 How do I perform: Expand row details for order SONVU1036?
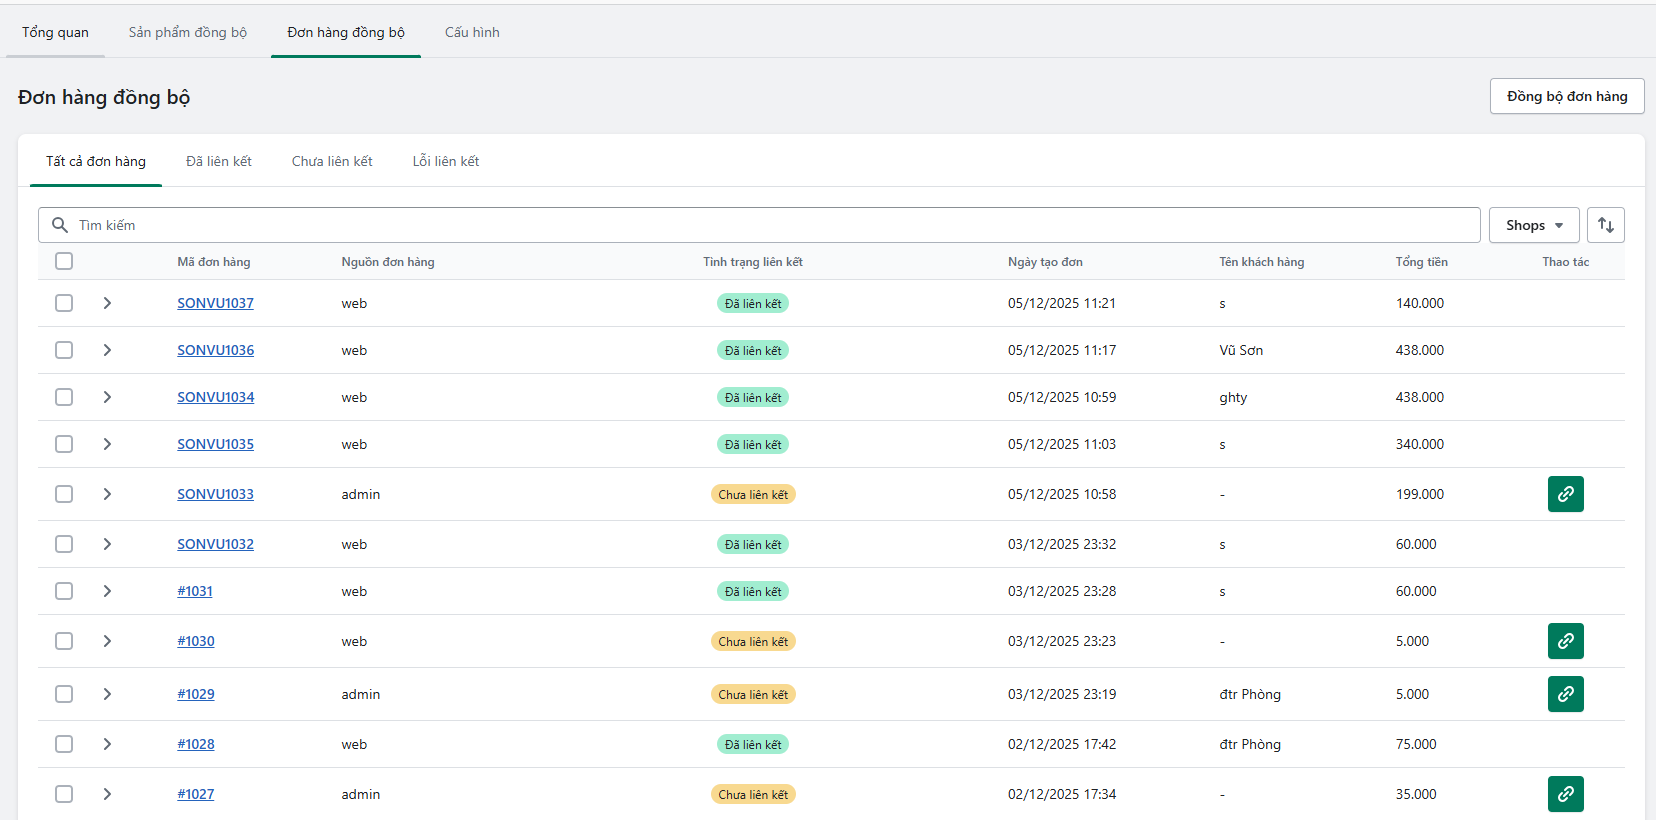pyautogui.click(x=107, y=350)
